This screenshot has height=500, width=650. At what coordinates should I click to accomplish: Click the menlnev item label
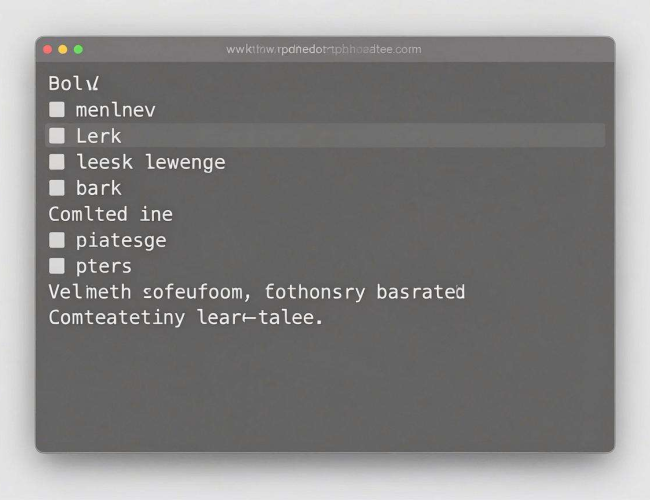pyautogui.click(x=116, y=110)
